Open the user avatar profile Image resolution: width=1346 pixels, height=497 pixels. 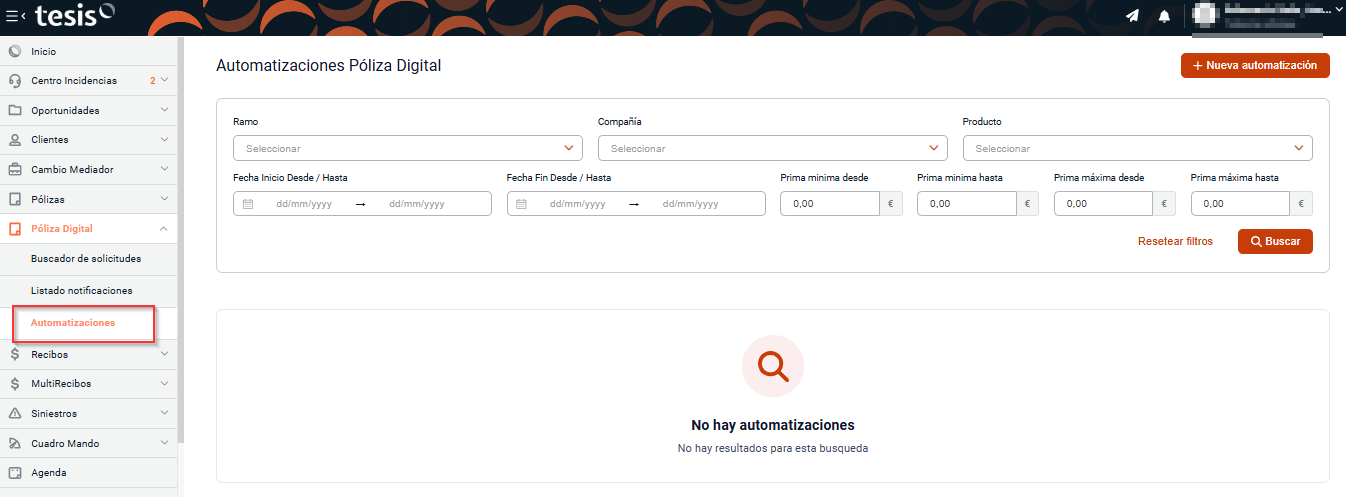click(1207, 15)
